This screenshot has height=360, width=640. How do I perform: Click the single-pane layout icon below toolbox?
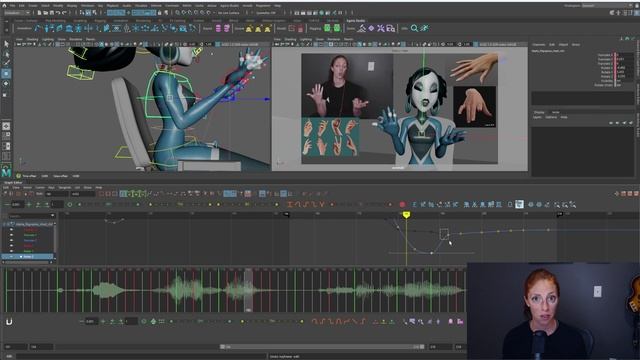(6, 126)
